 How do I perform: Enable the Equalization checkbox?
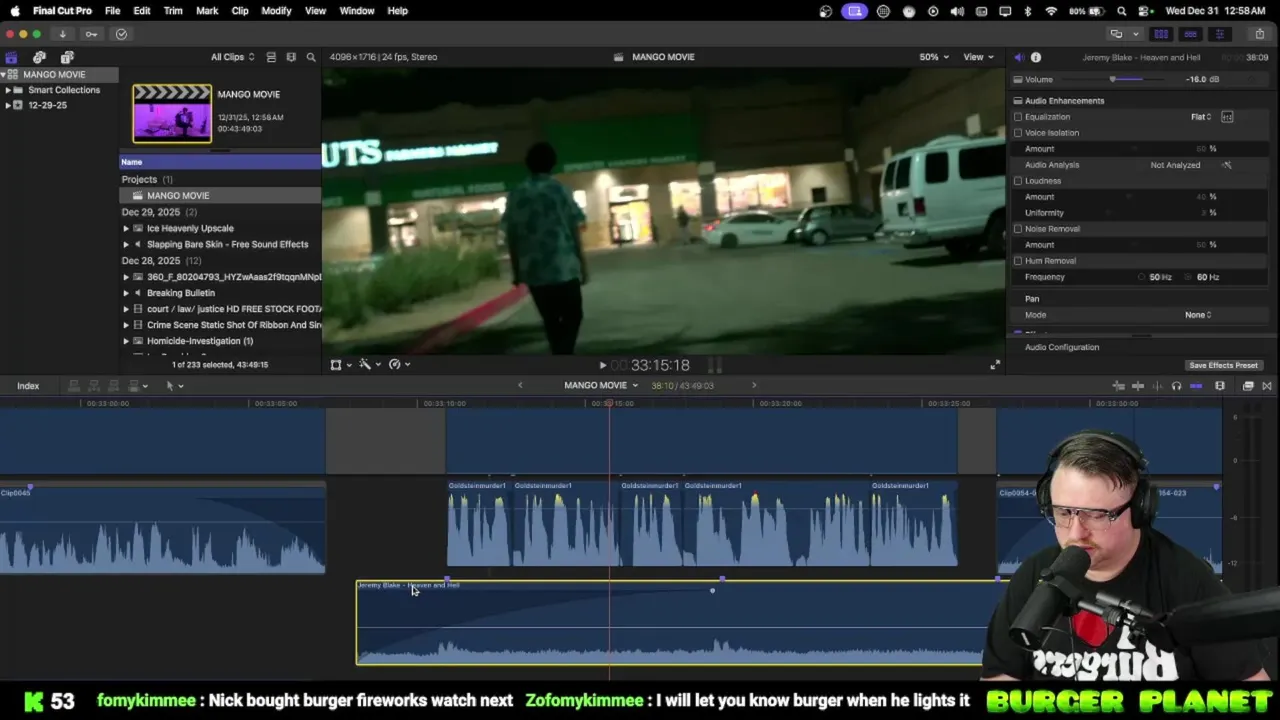[x=1018, y=117]
